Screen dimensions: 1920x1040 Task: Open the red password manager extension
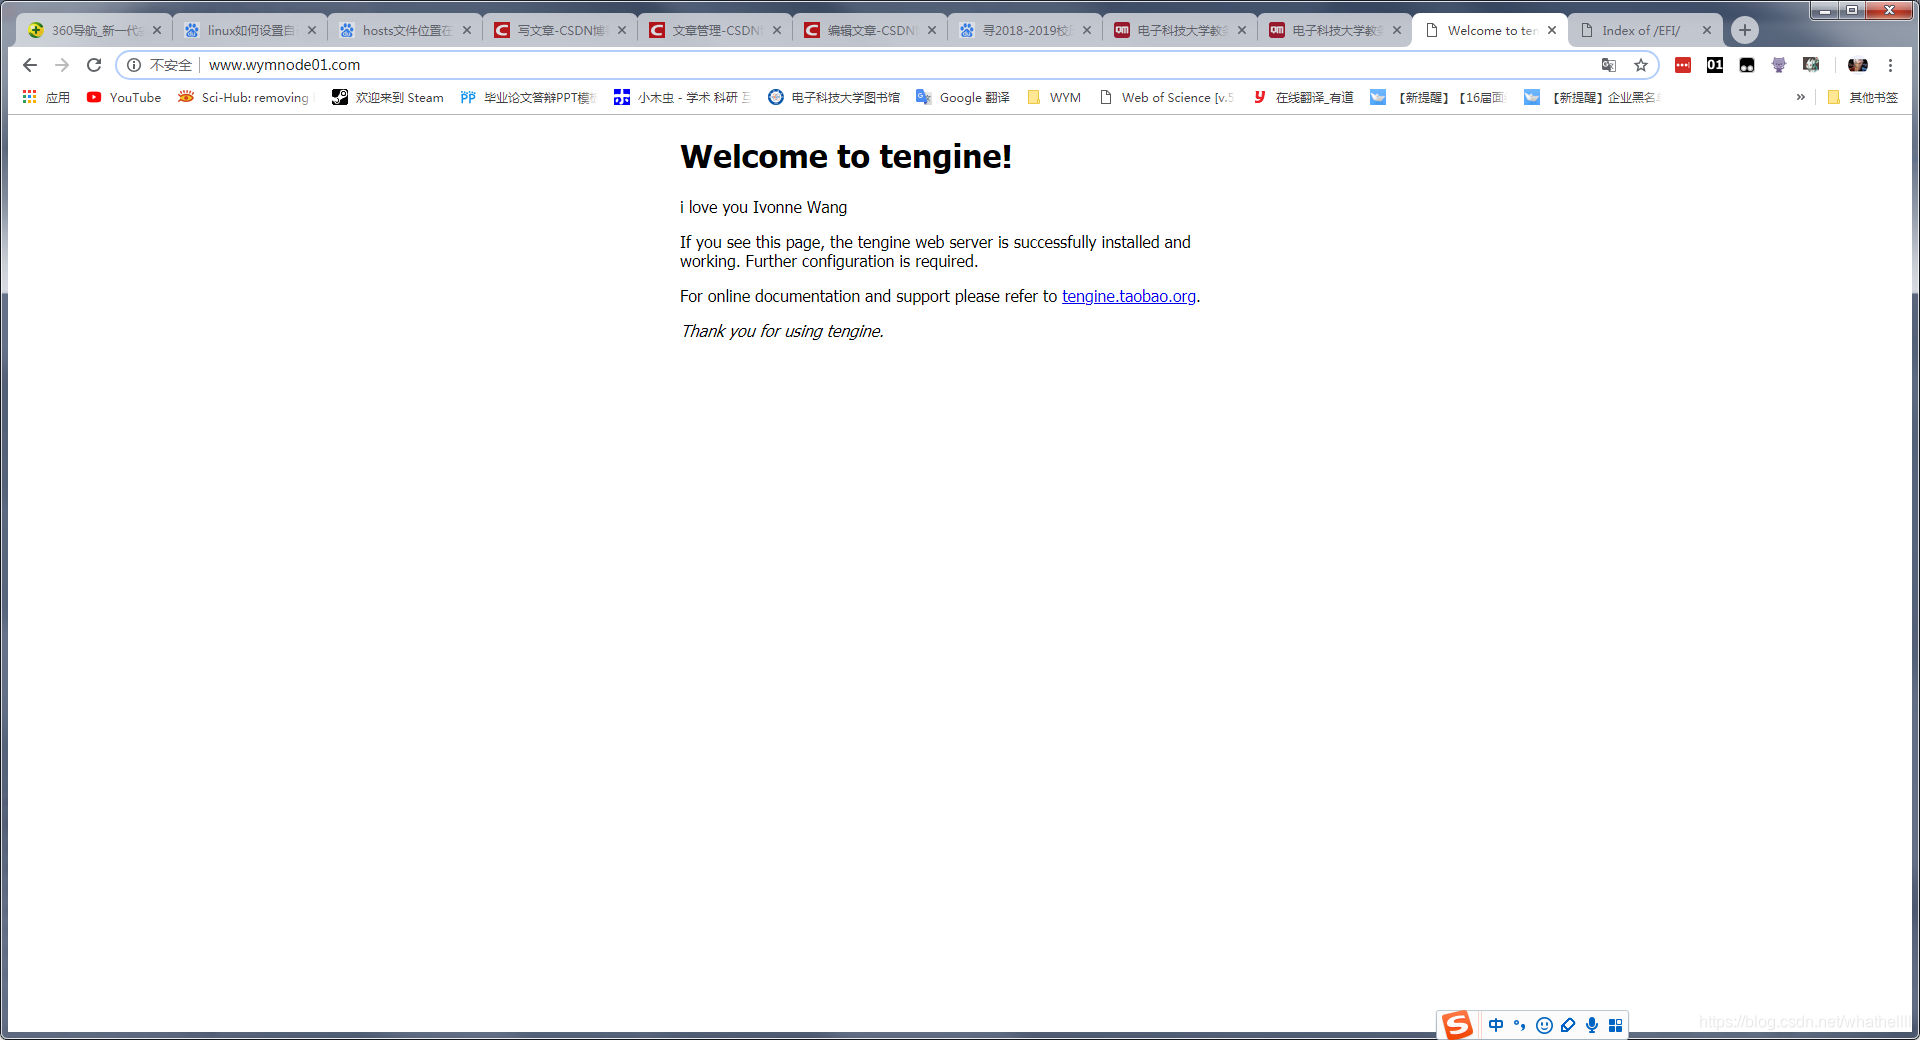pos(1683,64)
